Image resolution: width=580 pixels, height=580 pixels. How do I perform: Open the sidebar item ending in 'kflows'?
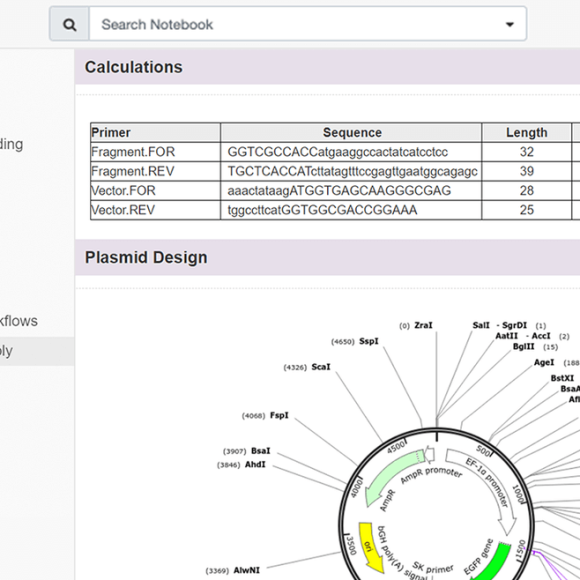(x=18, y=321)
